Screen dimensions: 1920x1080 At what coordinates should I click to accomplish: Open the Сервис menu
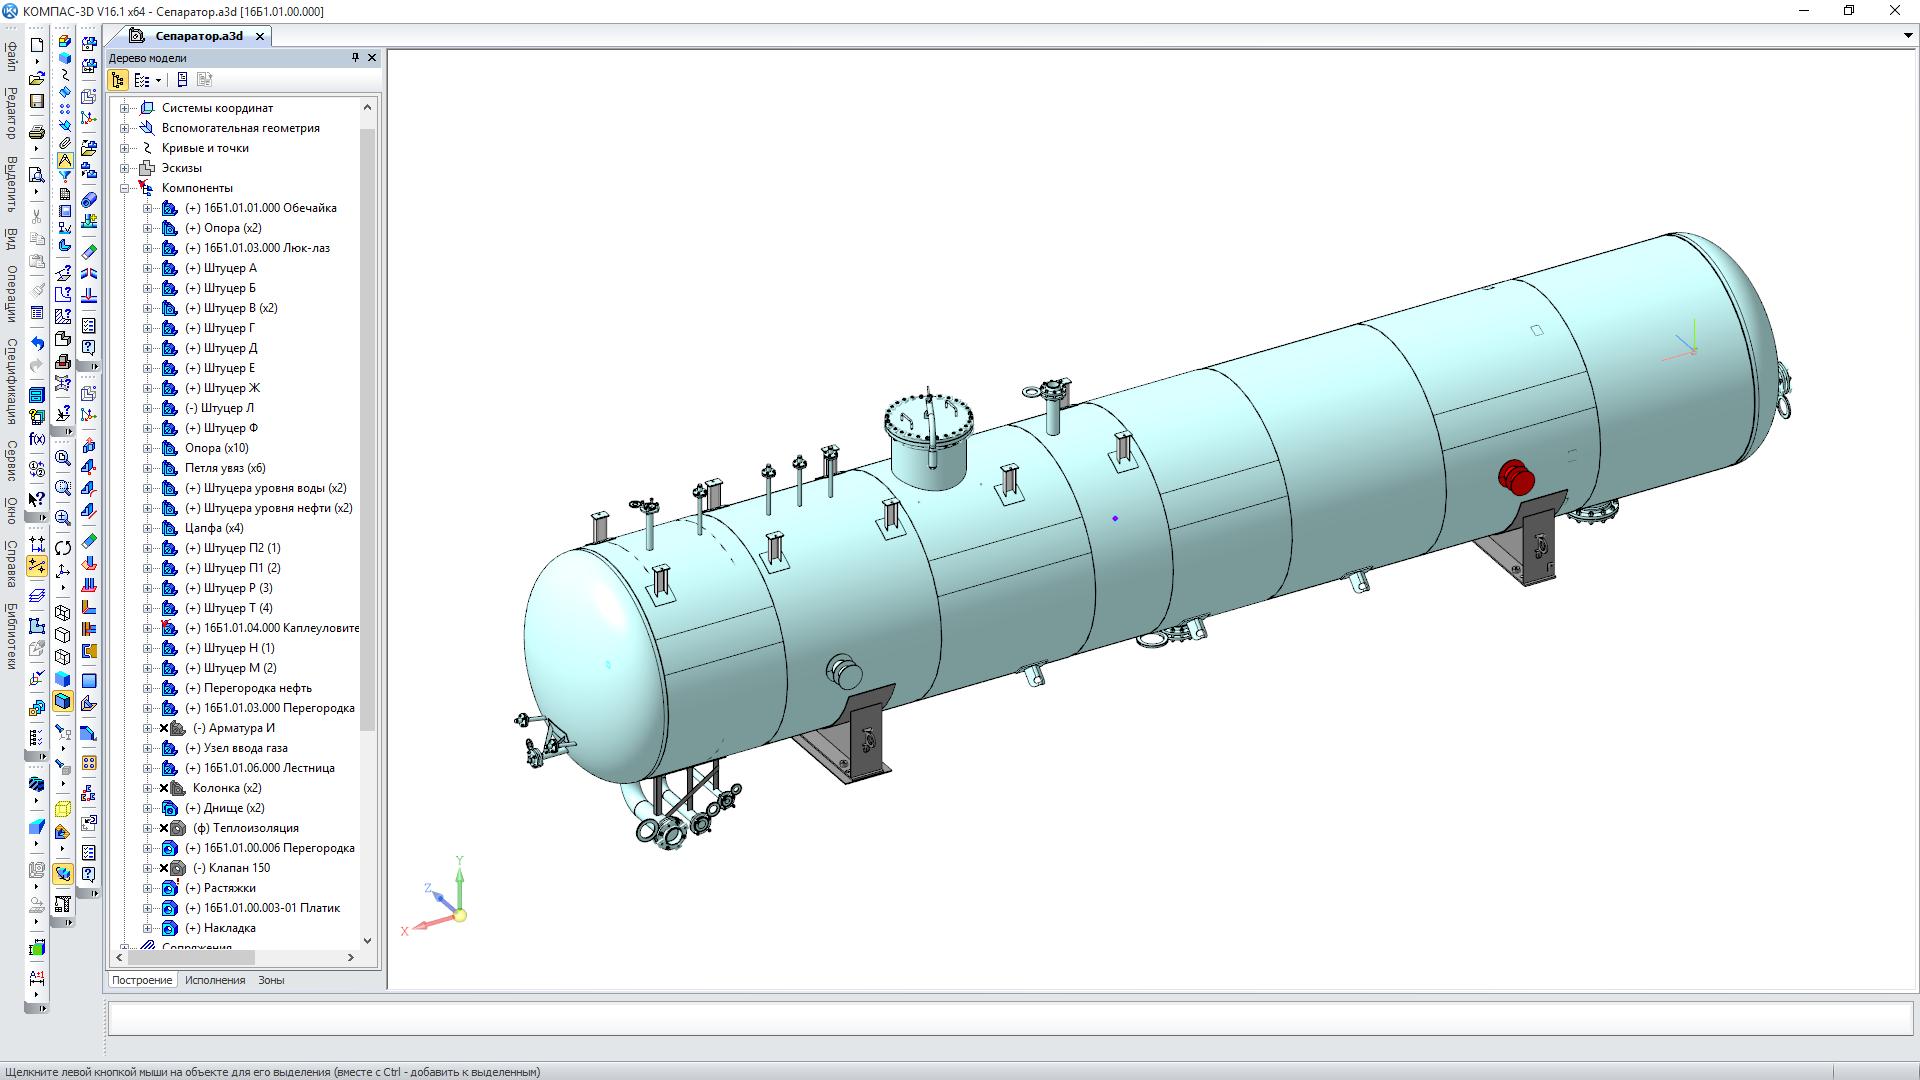click(x=11, y=460)
